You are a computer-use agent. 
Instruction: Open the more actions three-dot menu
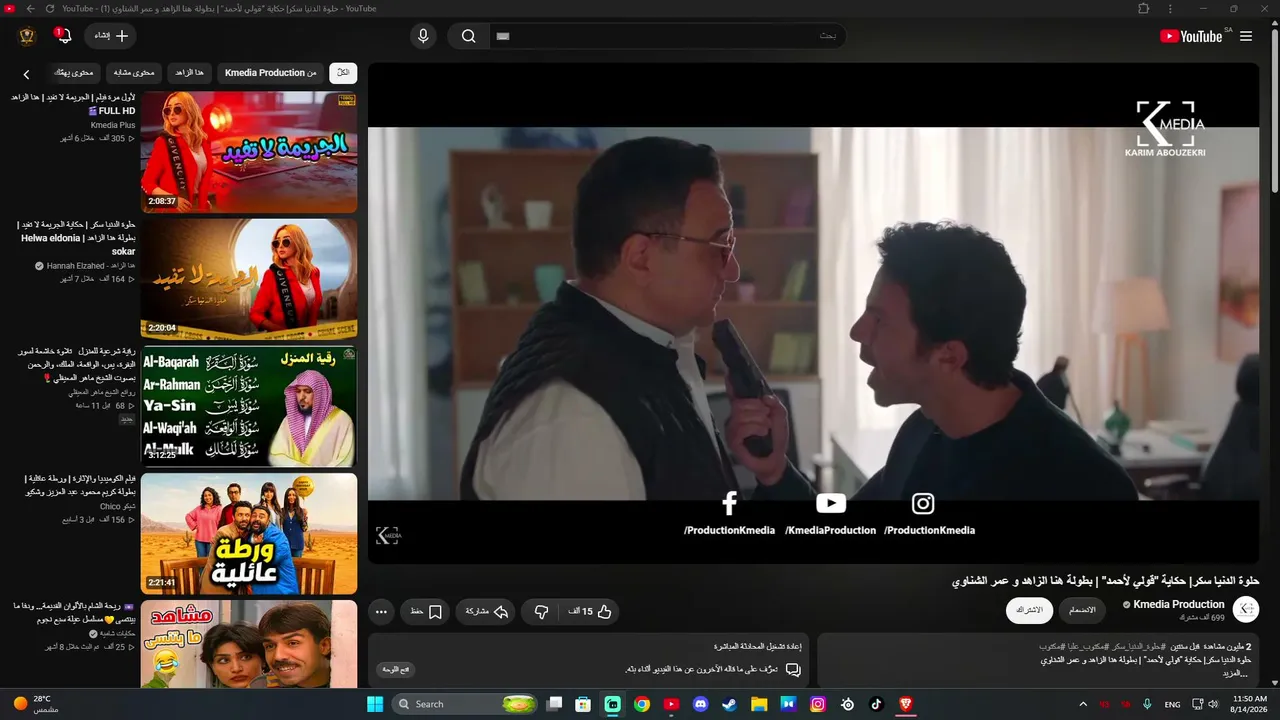[381, 612]
